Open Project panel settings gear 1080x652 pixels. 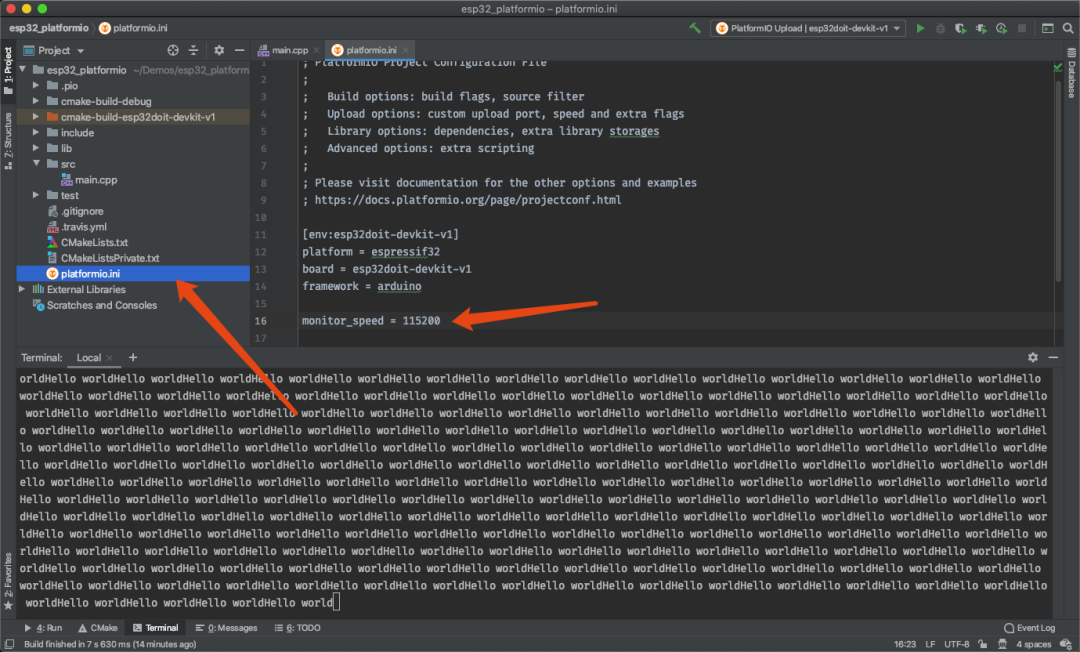click(217, 50)
